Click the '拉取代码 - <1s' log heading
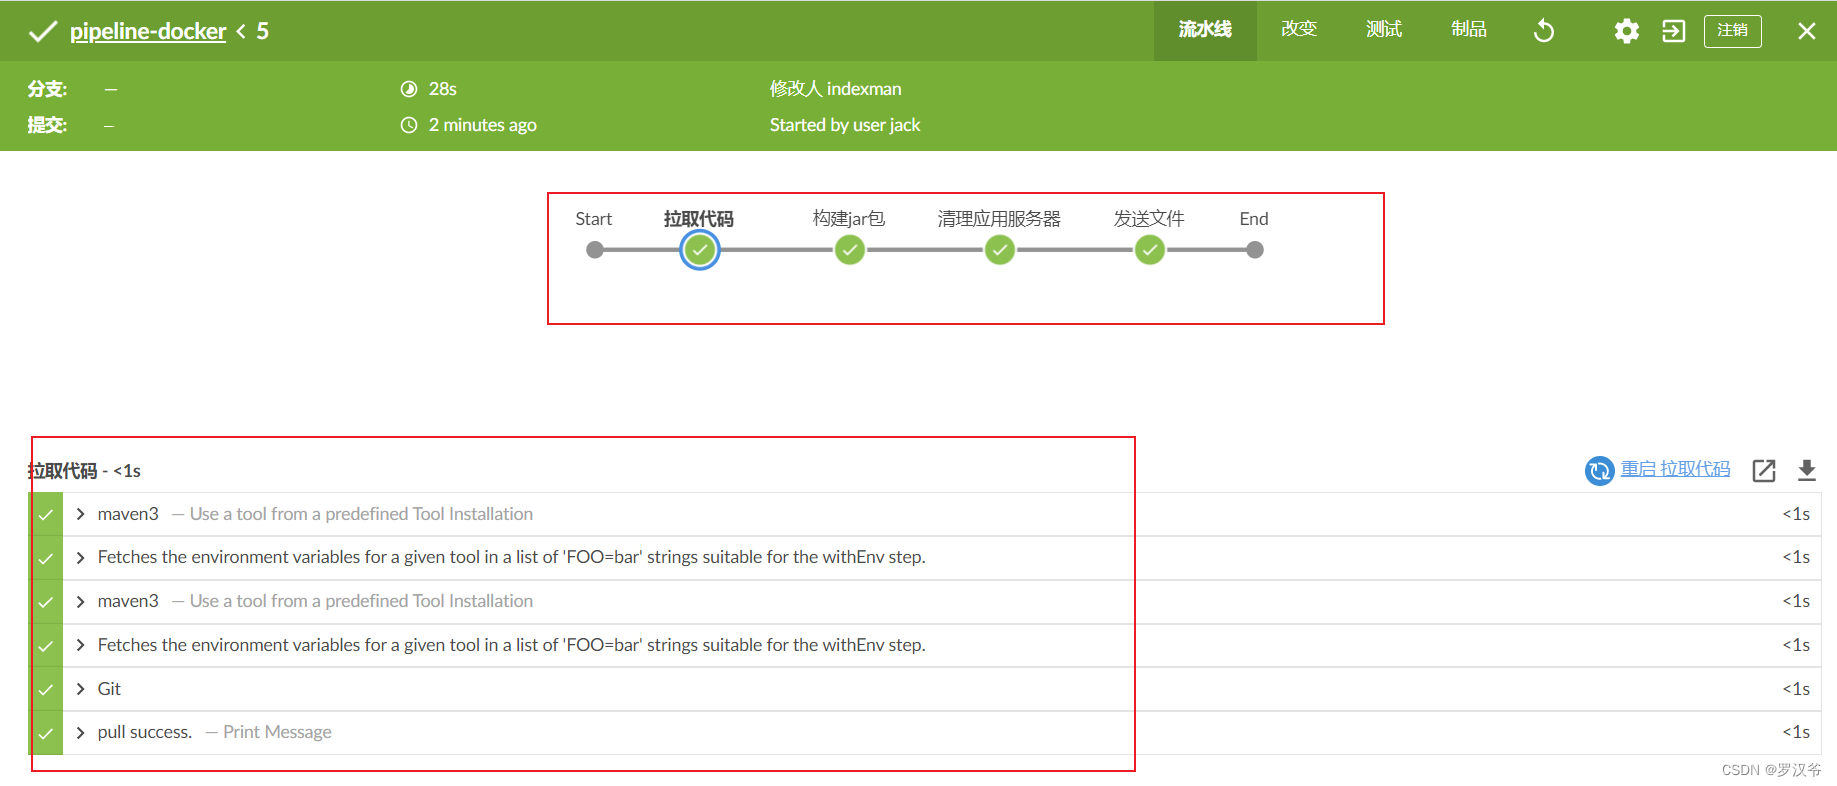This screenshot has height=786, width=1837. point(84,471)
